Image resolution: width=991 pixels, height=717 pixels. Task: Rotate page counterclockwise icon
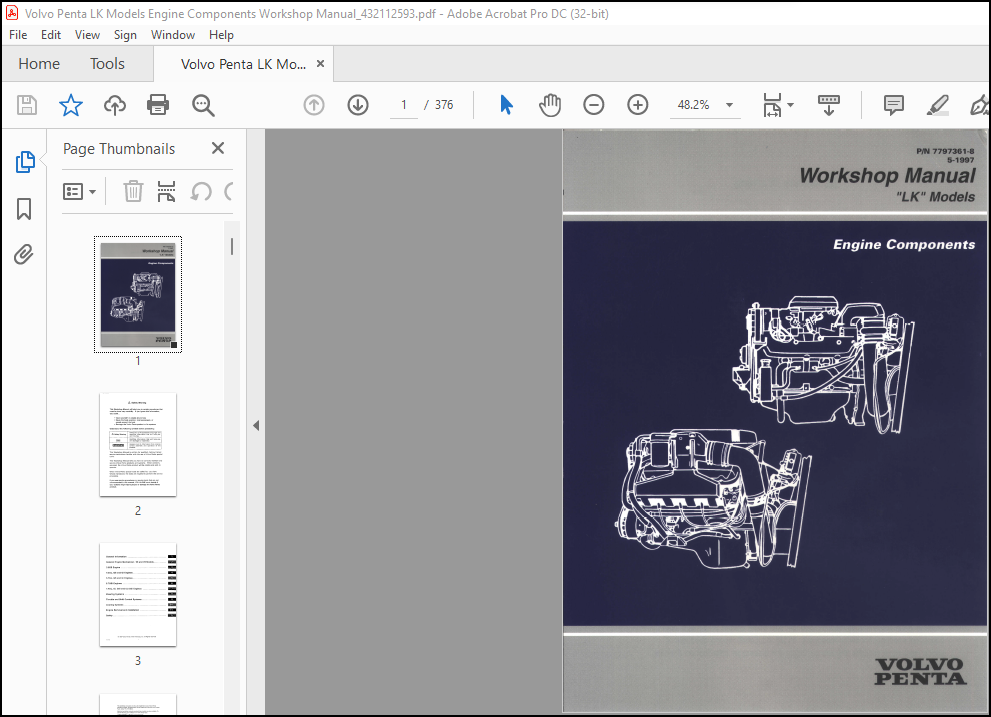(201, 191)
